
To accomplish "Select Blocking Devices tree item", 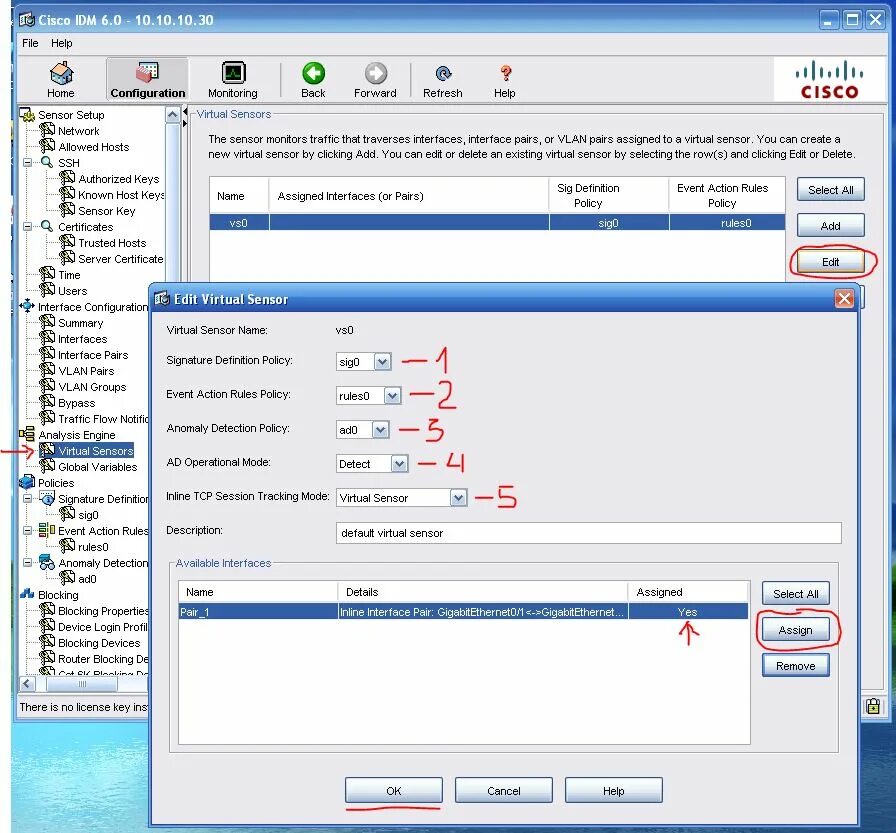I will 99,643.
